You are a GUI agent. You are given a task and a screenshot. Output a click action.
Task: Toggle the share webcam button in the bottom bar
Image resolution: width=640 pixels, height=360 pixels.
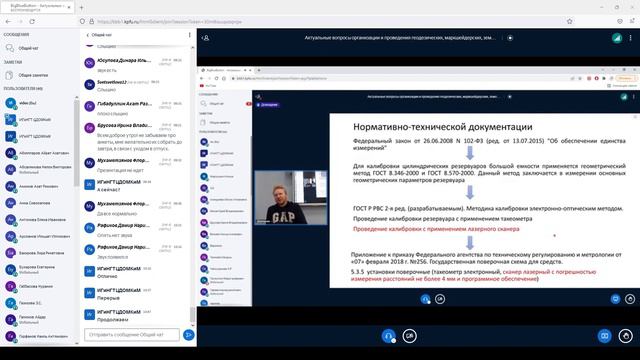point(409,336)
